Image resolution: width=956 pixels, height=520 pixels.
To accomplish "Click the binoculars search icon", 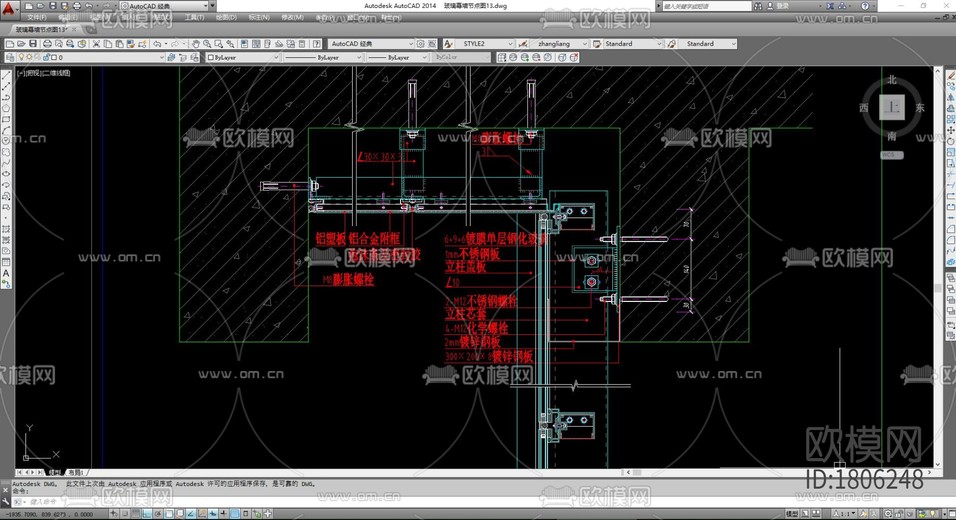I will click(758, 6).
